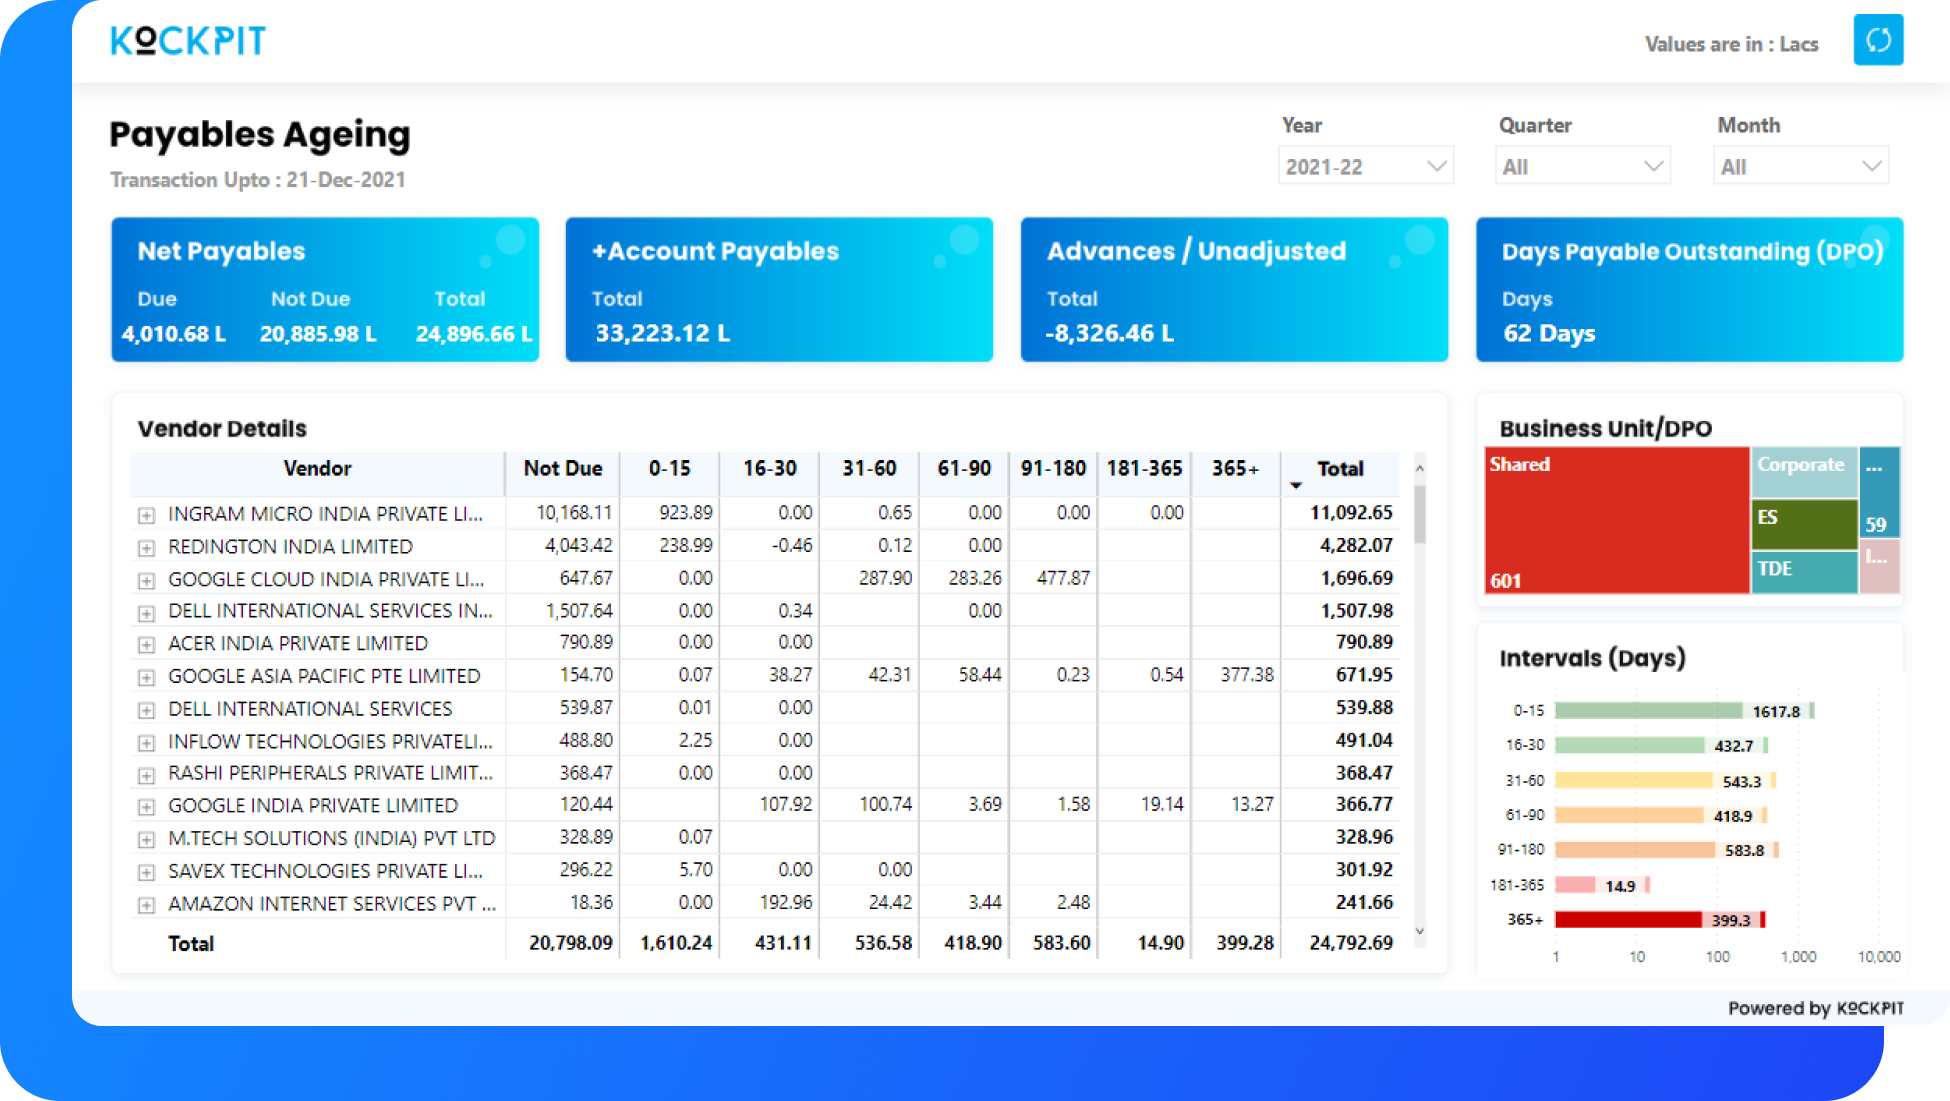Expand GOOGLE CLOUD INDIA row
Image resolution: width=1950 pixels, height=1101 pixels.
click(146, 581)
